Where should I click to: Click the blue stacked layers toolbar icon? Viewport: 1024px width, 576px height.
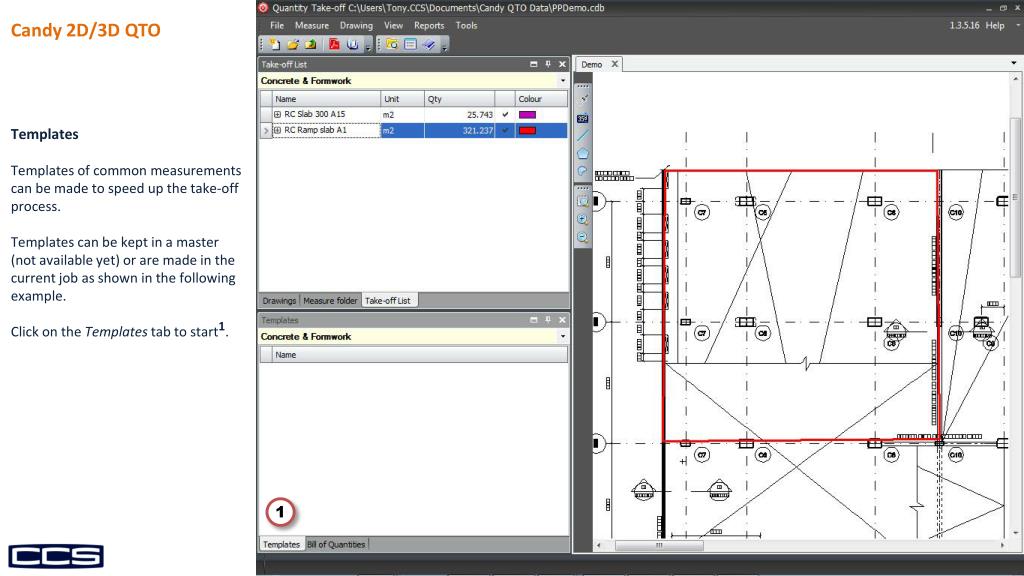(x=428, y=44)
